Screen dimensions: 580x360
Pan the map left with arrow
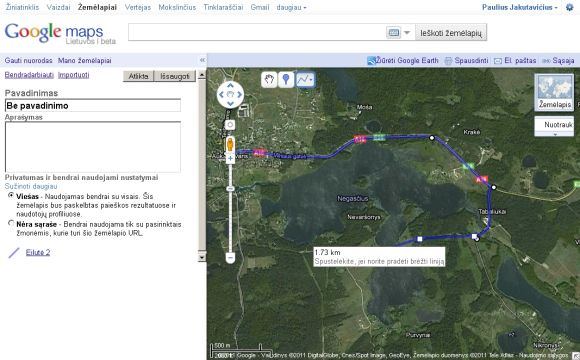coord(222,94)
